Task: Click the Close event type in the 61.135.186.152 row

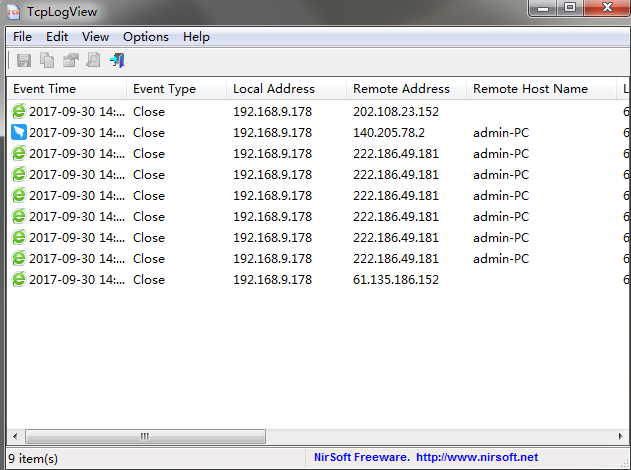Action: [149, 279]
